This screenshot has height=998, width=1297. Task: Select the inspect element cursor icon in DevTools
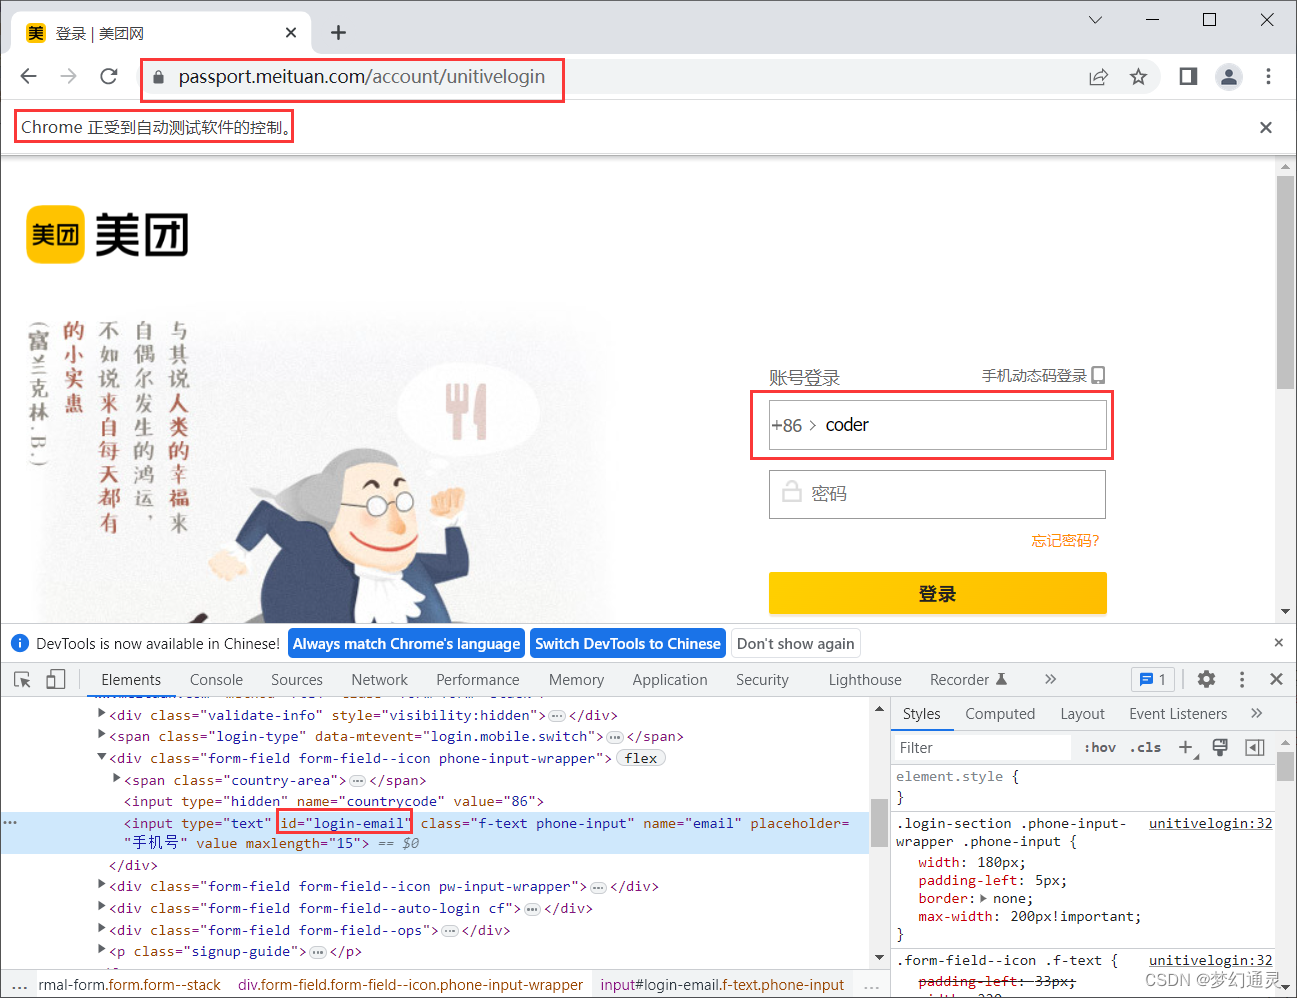(x=22, y=679)
